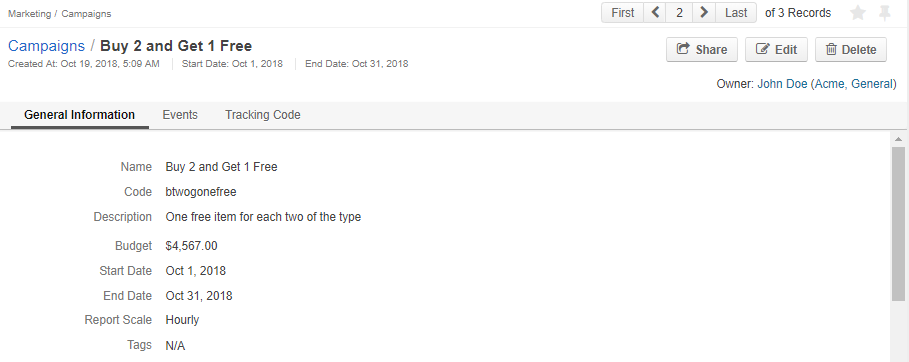Select the current record number 2
Viewport: 909px width, 362px height.
point(679,12)
